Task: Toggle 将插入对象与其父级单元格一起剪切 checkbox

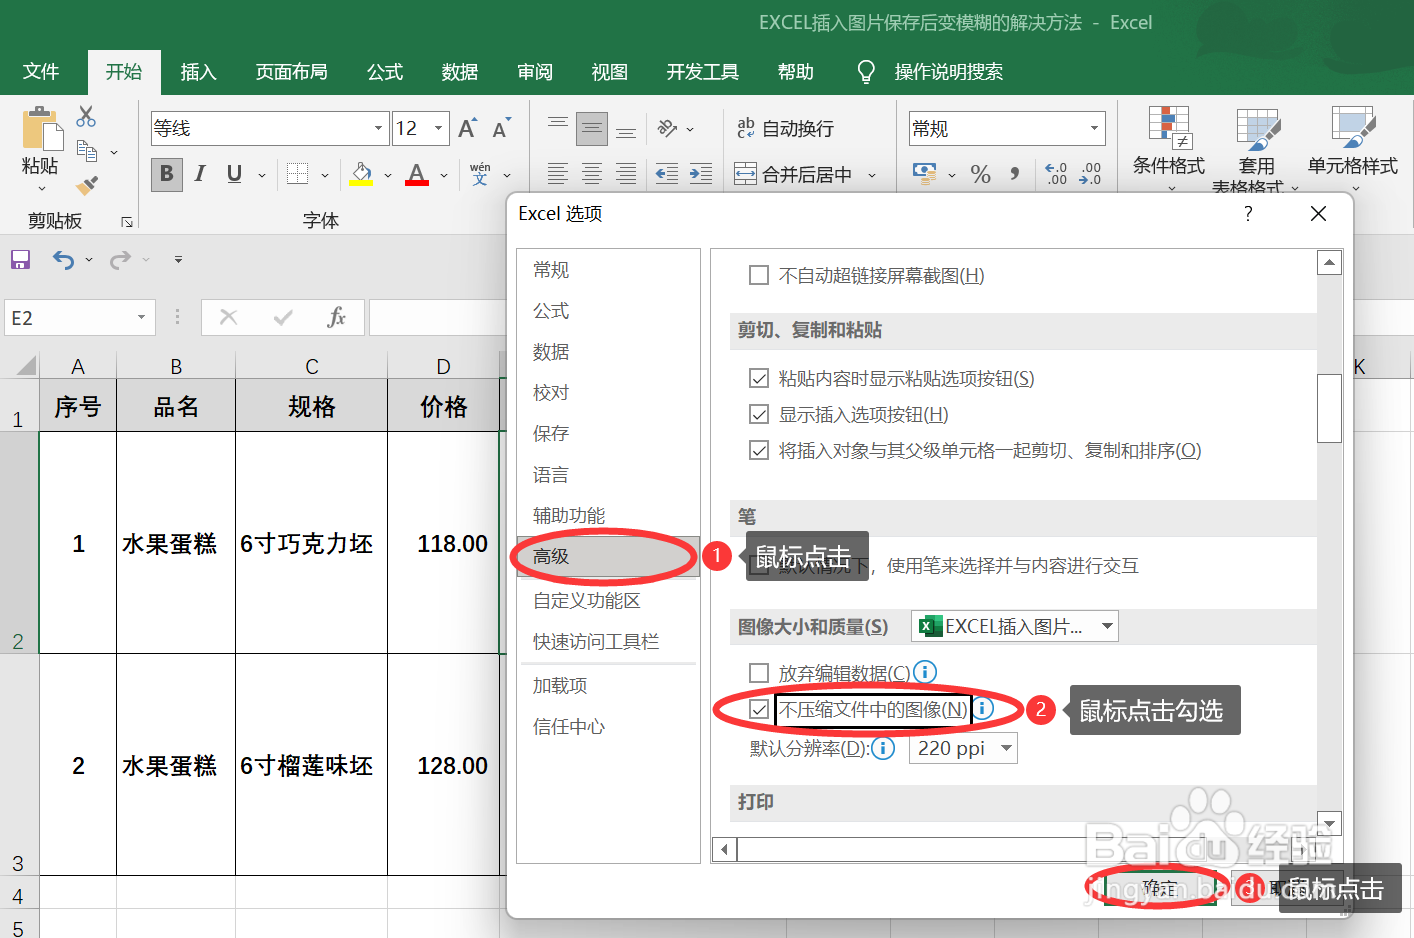Action: [759, 450]
